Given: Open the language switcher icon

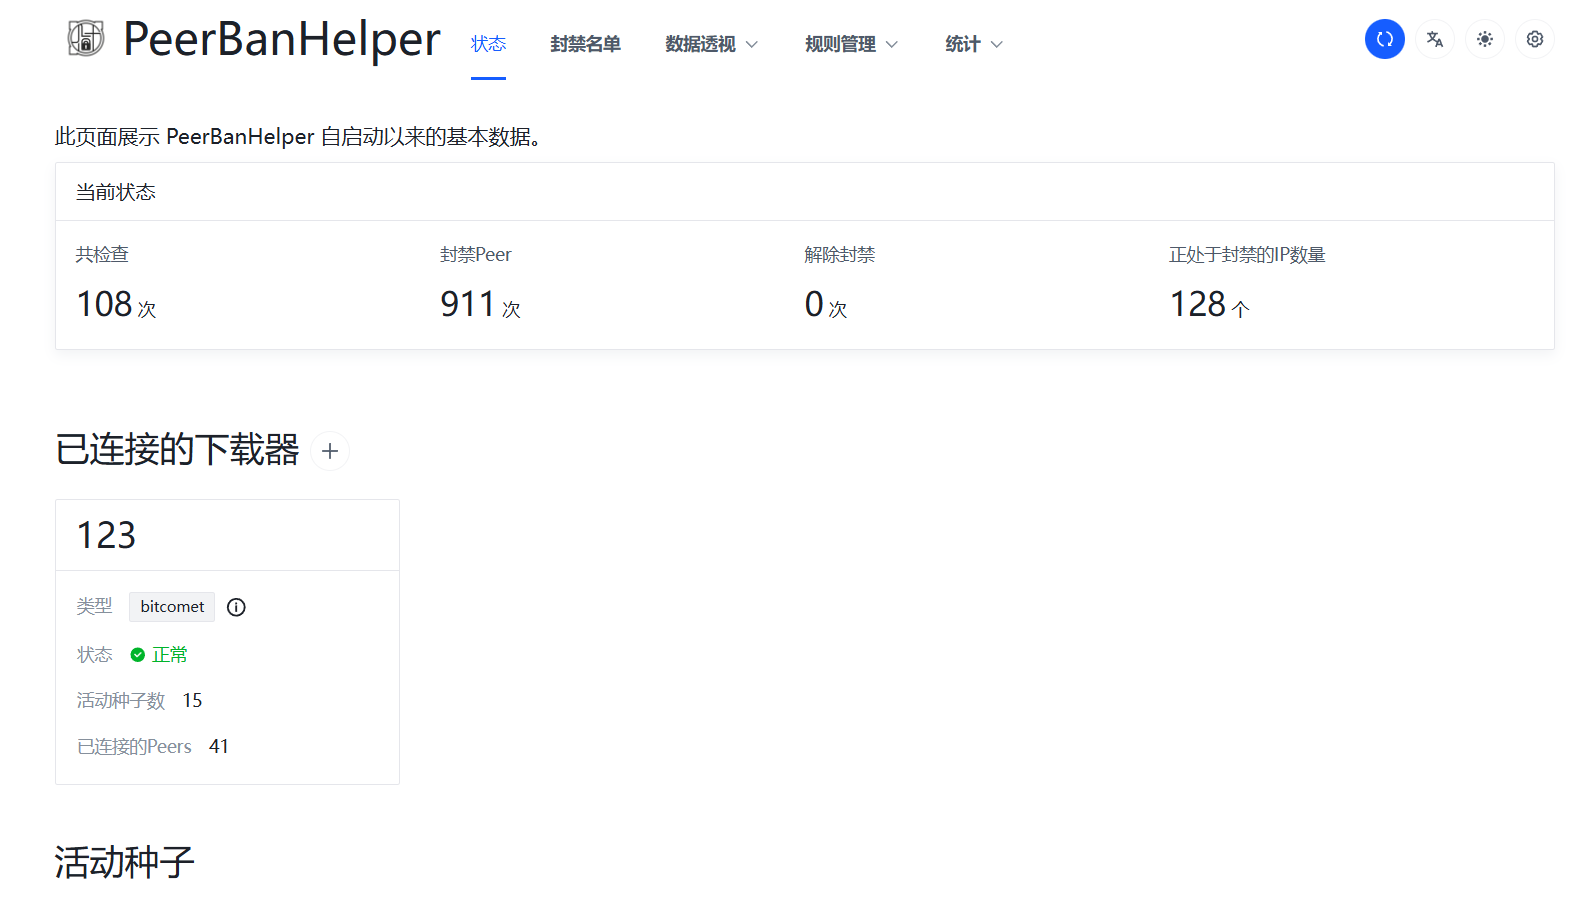Looking at the screenshot, I should pyautogui.click(x=1434, y=39).
